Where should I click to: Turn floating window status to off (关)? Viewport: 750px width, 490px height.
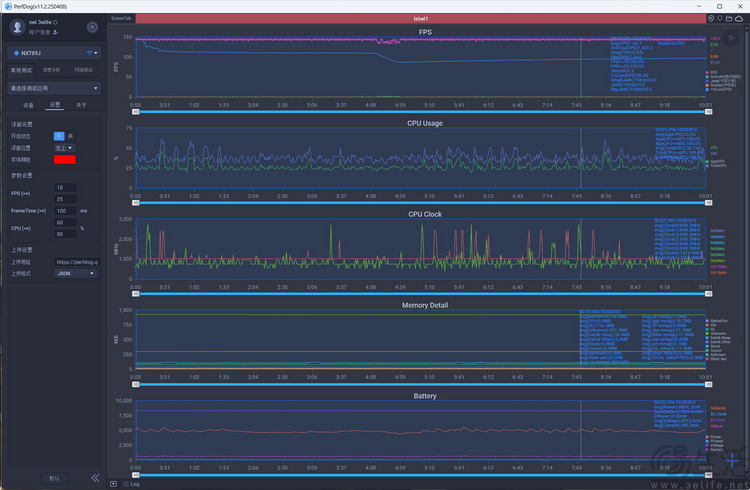(x=70, y=136)
